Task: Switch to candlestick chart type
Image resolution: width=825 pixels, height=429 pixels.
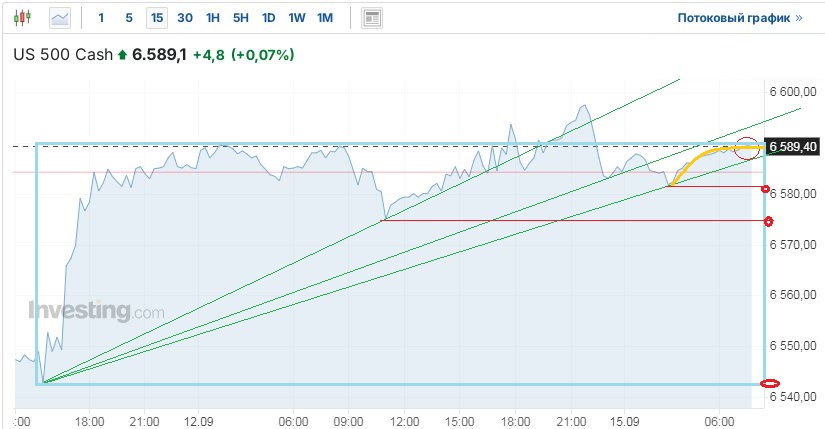Action: (x=24, y=18)
